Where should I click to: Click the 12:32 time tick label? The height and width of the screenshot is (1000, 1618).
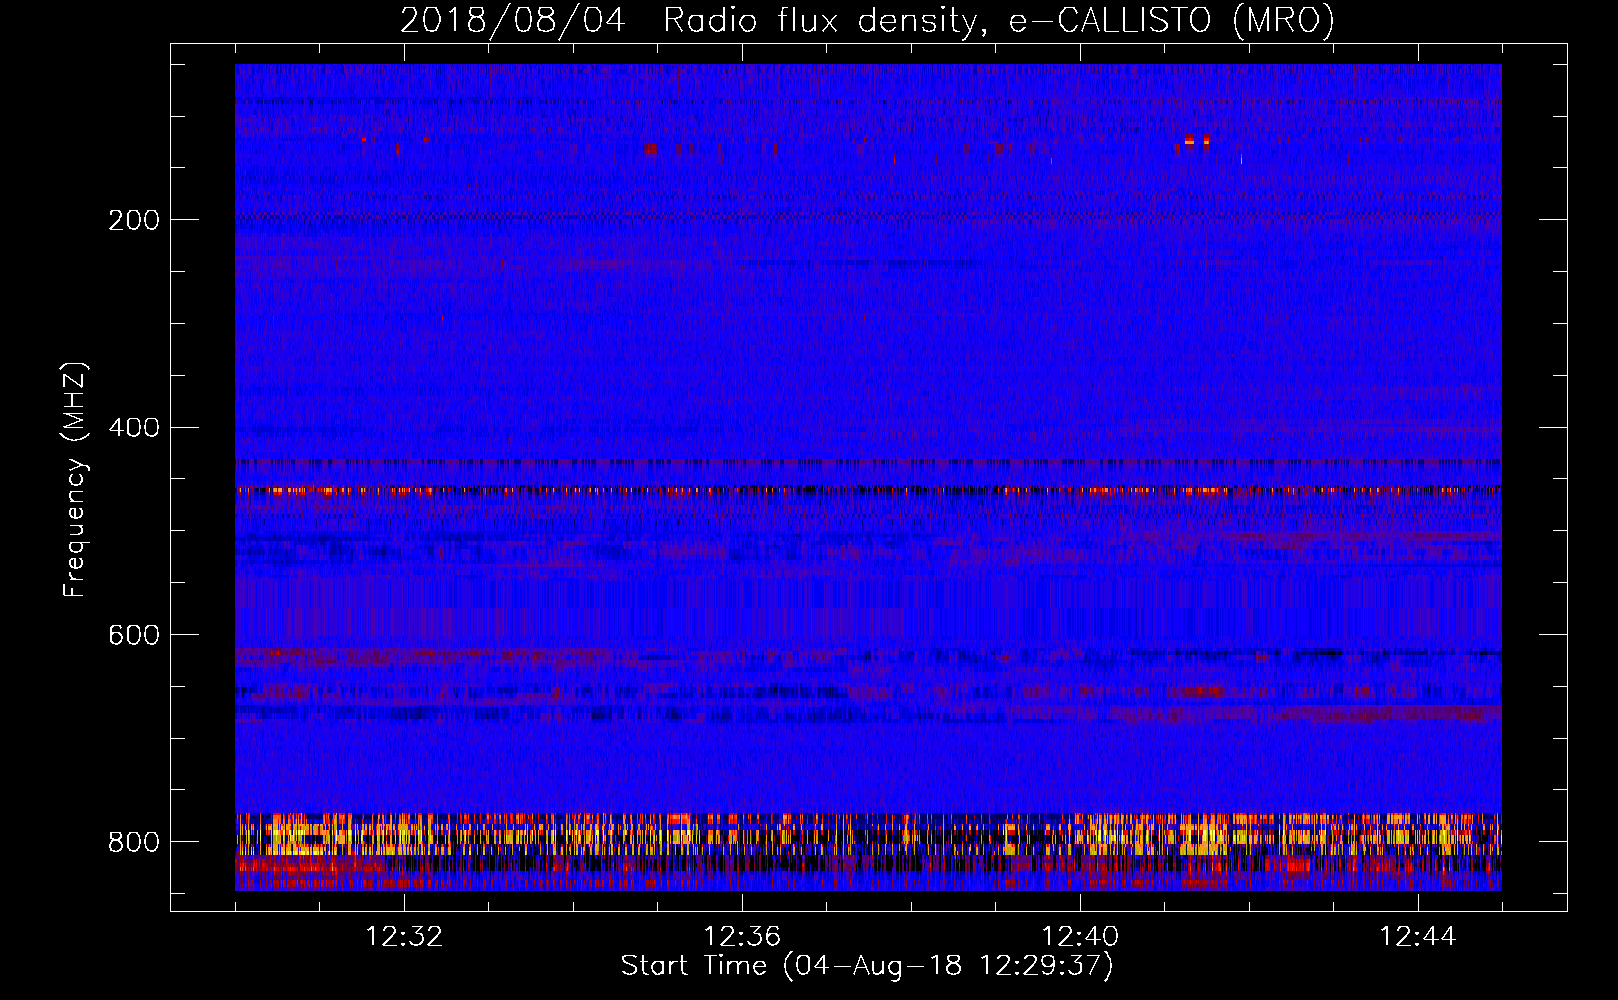404,937
